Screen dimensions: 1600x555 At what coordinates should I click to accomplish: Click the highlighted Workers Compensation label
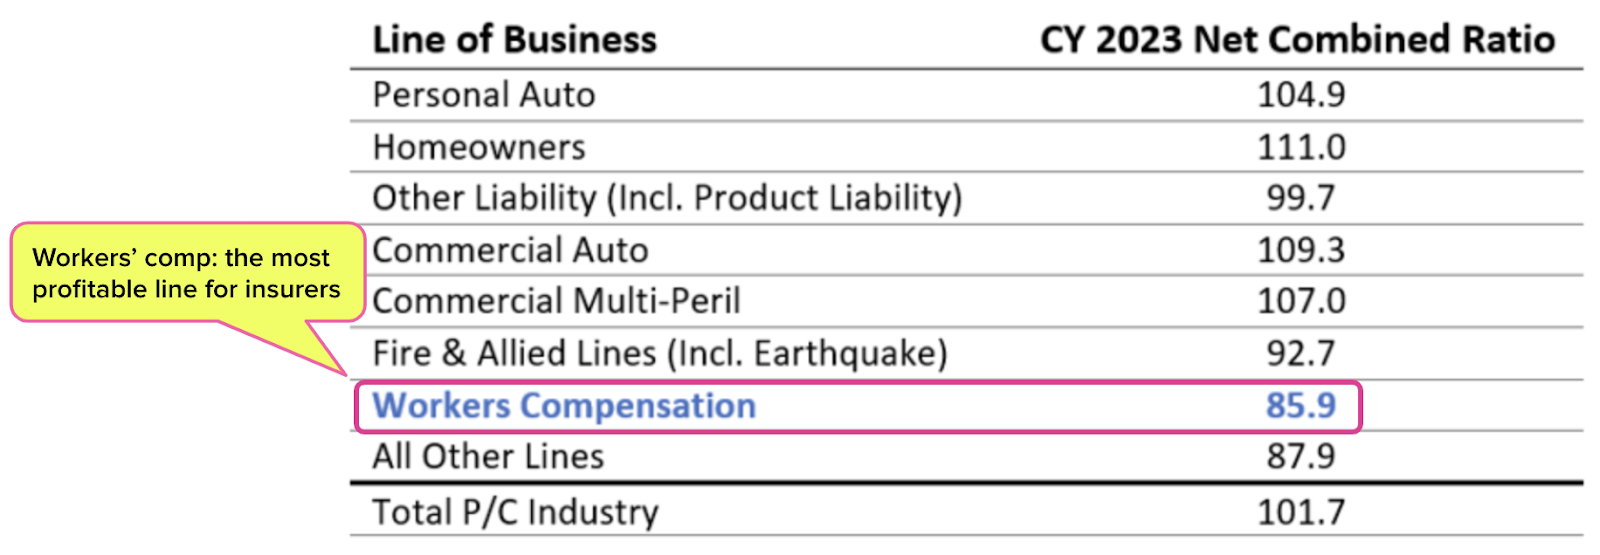564,406
